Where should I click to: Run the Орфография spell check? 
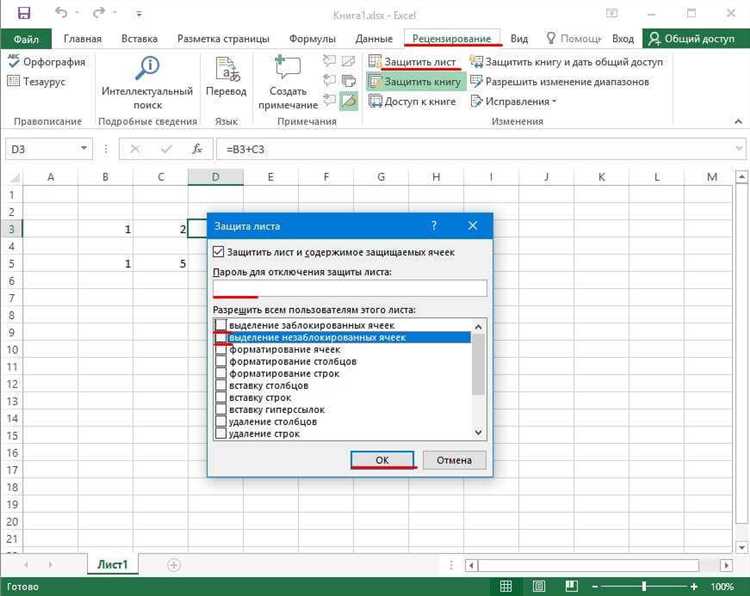pos(47,62)
